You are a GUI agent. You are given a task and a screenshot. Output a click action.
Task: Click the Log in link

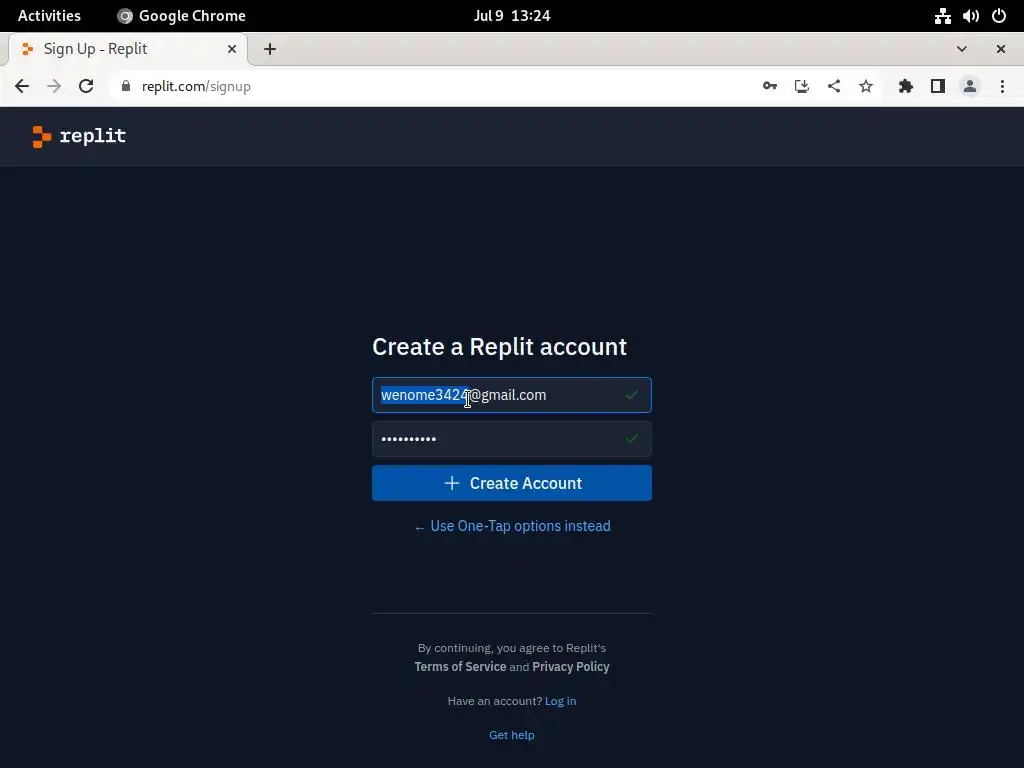point(560,701)
